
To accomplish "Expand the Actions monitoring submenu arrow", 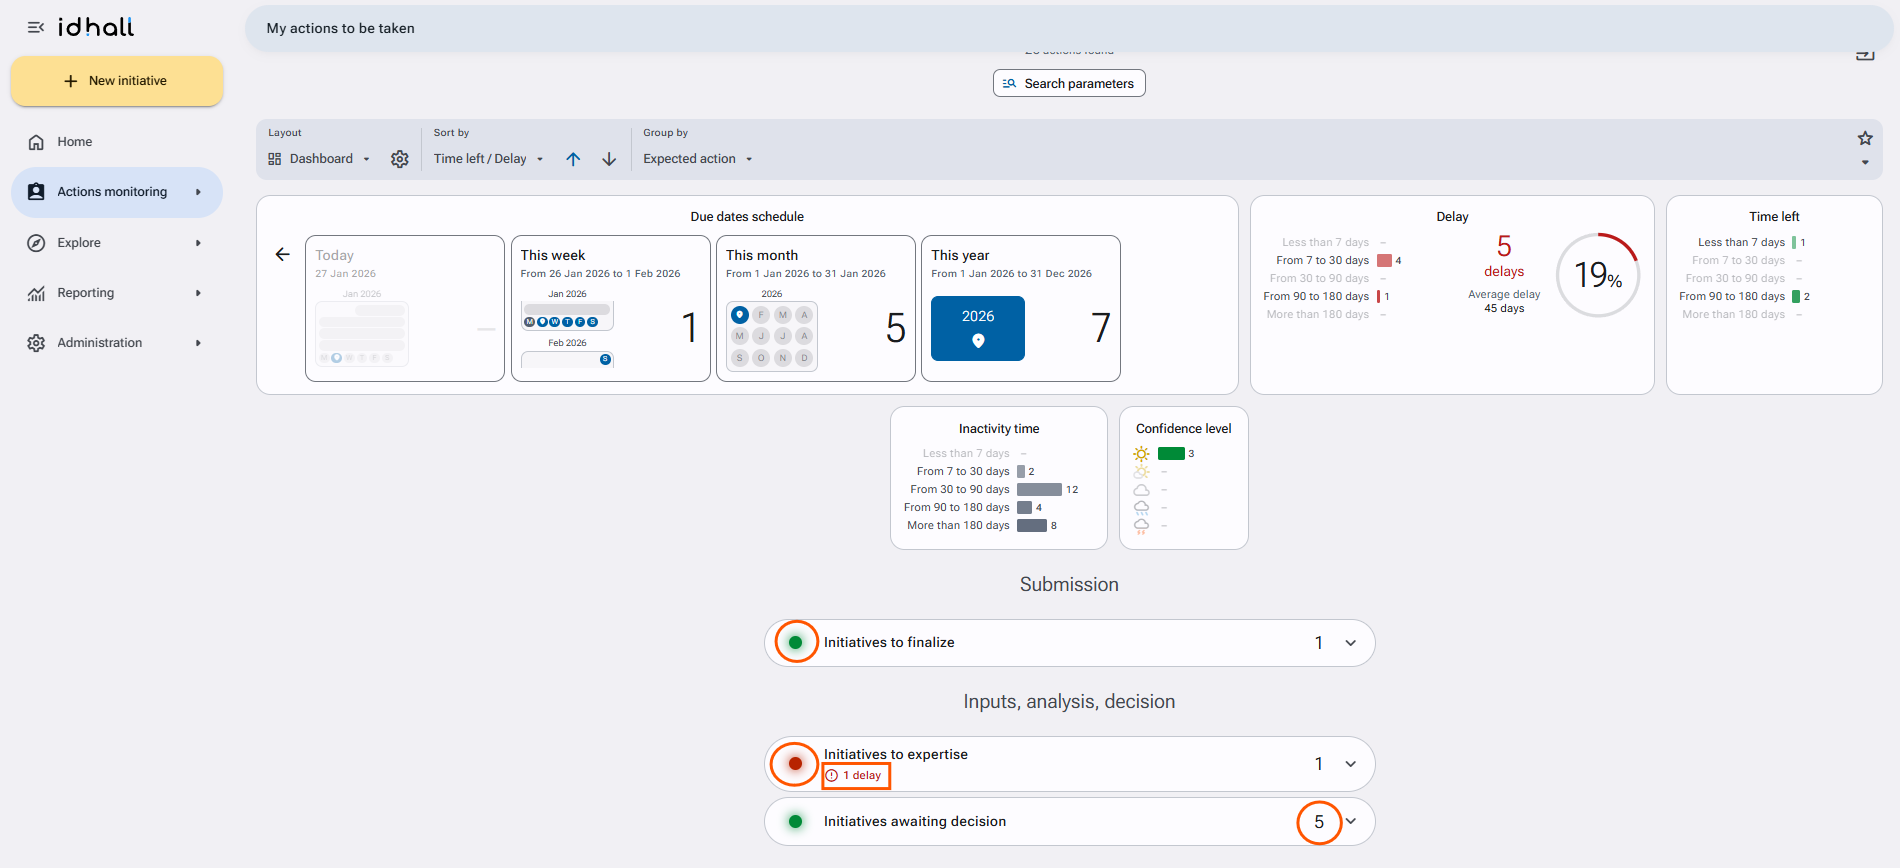I will pyautogui.click(x=198, y=192).
